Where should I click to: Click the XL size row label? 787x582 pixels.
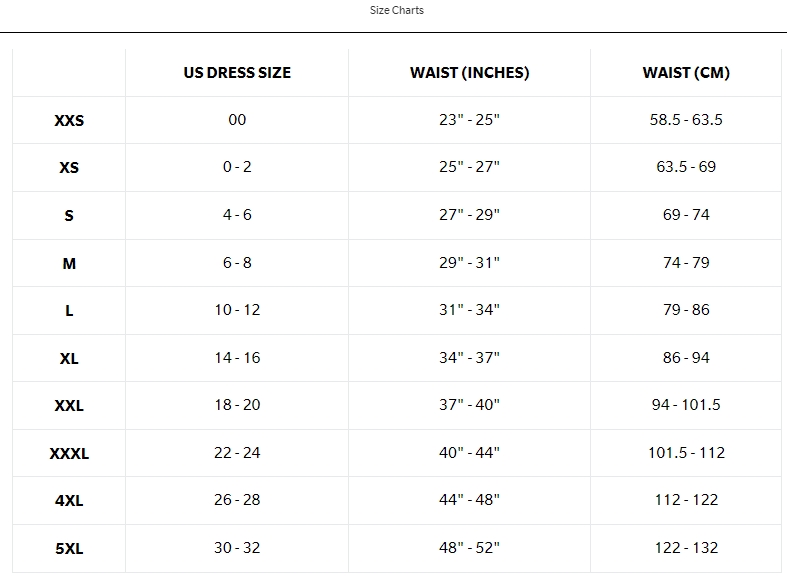point(69,358)
